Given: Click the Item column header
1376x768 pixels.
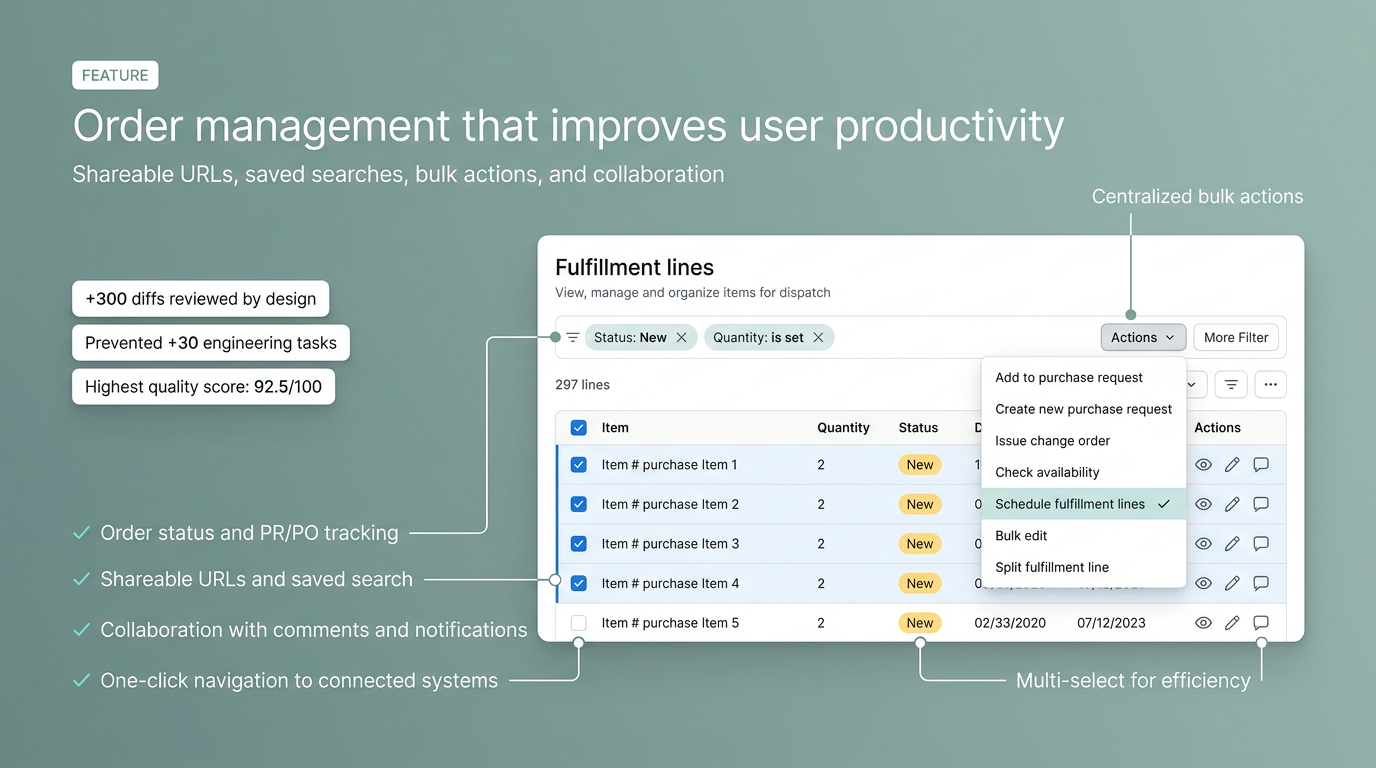Looking at the screenshot, I should tap(615, 428).
